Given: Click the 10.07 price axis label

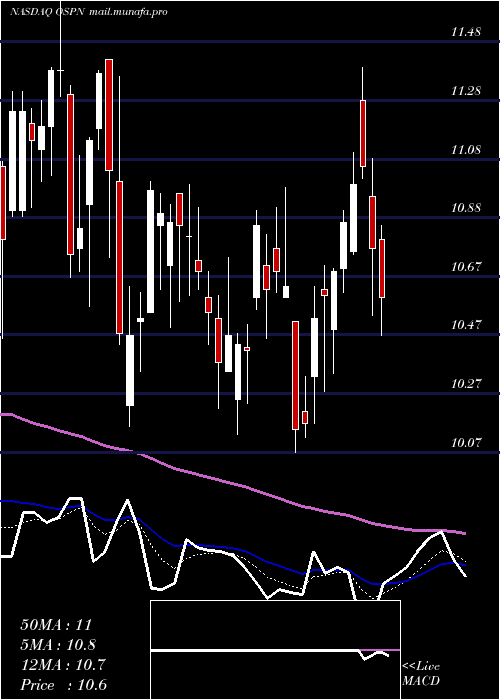Looking at the screenshot, I should coord(466,443).
